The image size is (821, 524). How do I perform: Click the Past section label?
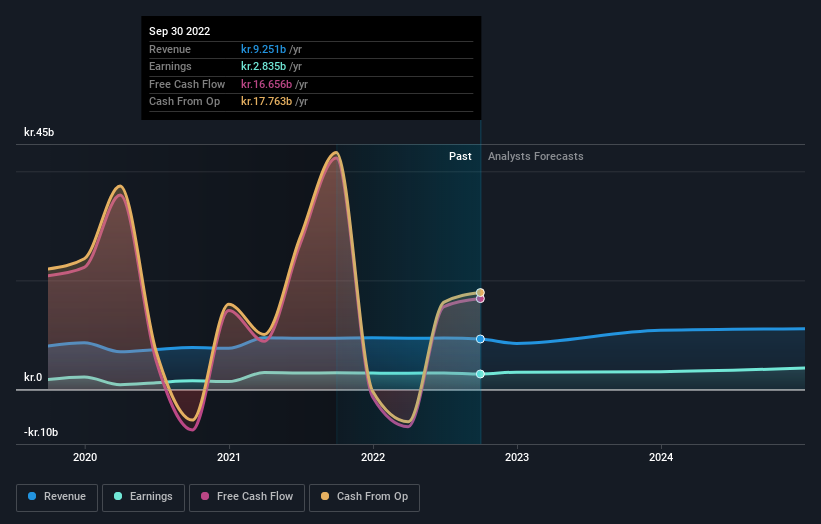click(x=460, y=156)
